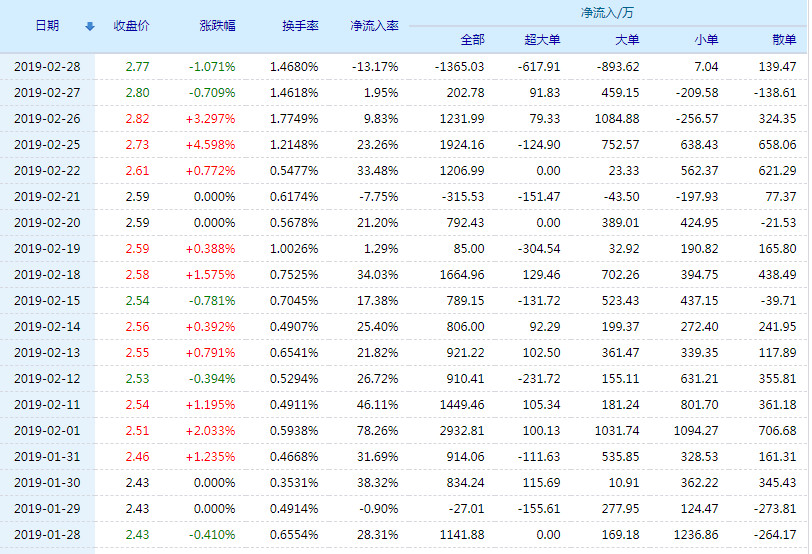Viewport: 812px width, 554px height.
Task: Select the 涨跌幅 column header
Action: (218, 25)
